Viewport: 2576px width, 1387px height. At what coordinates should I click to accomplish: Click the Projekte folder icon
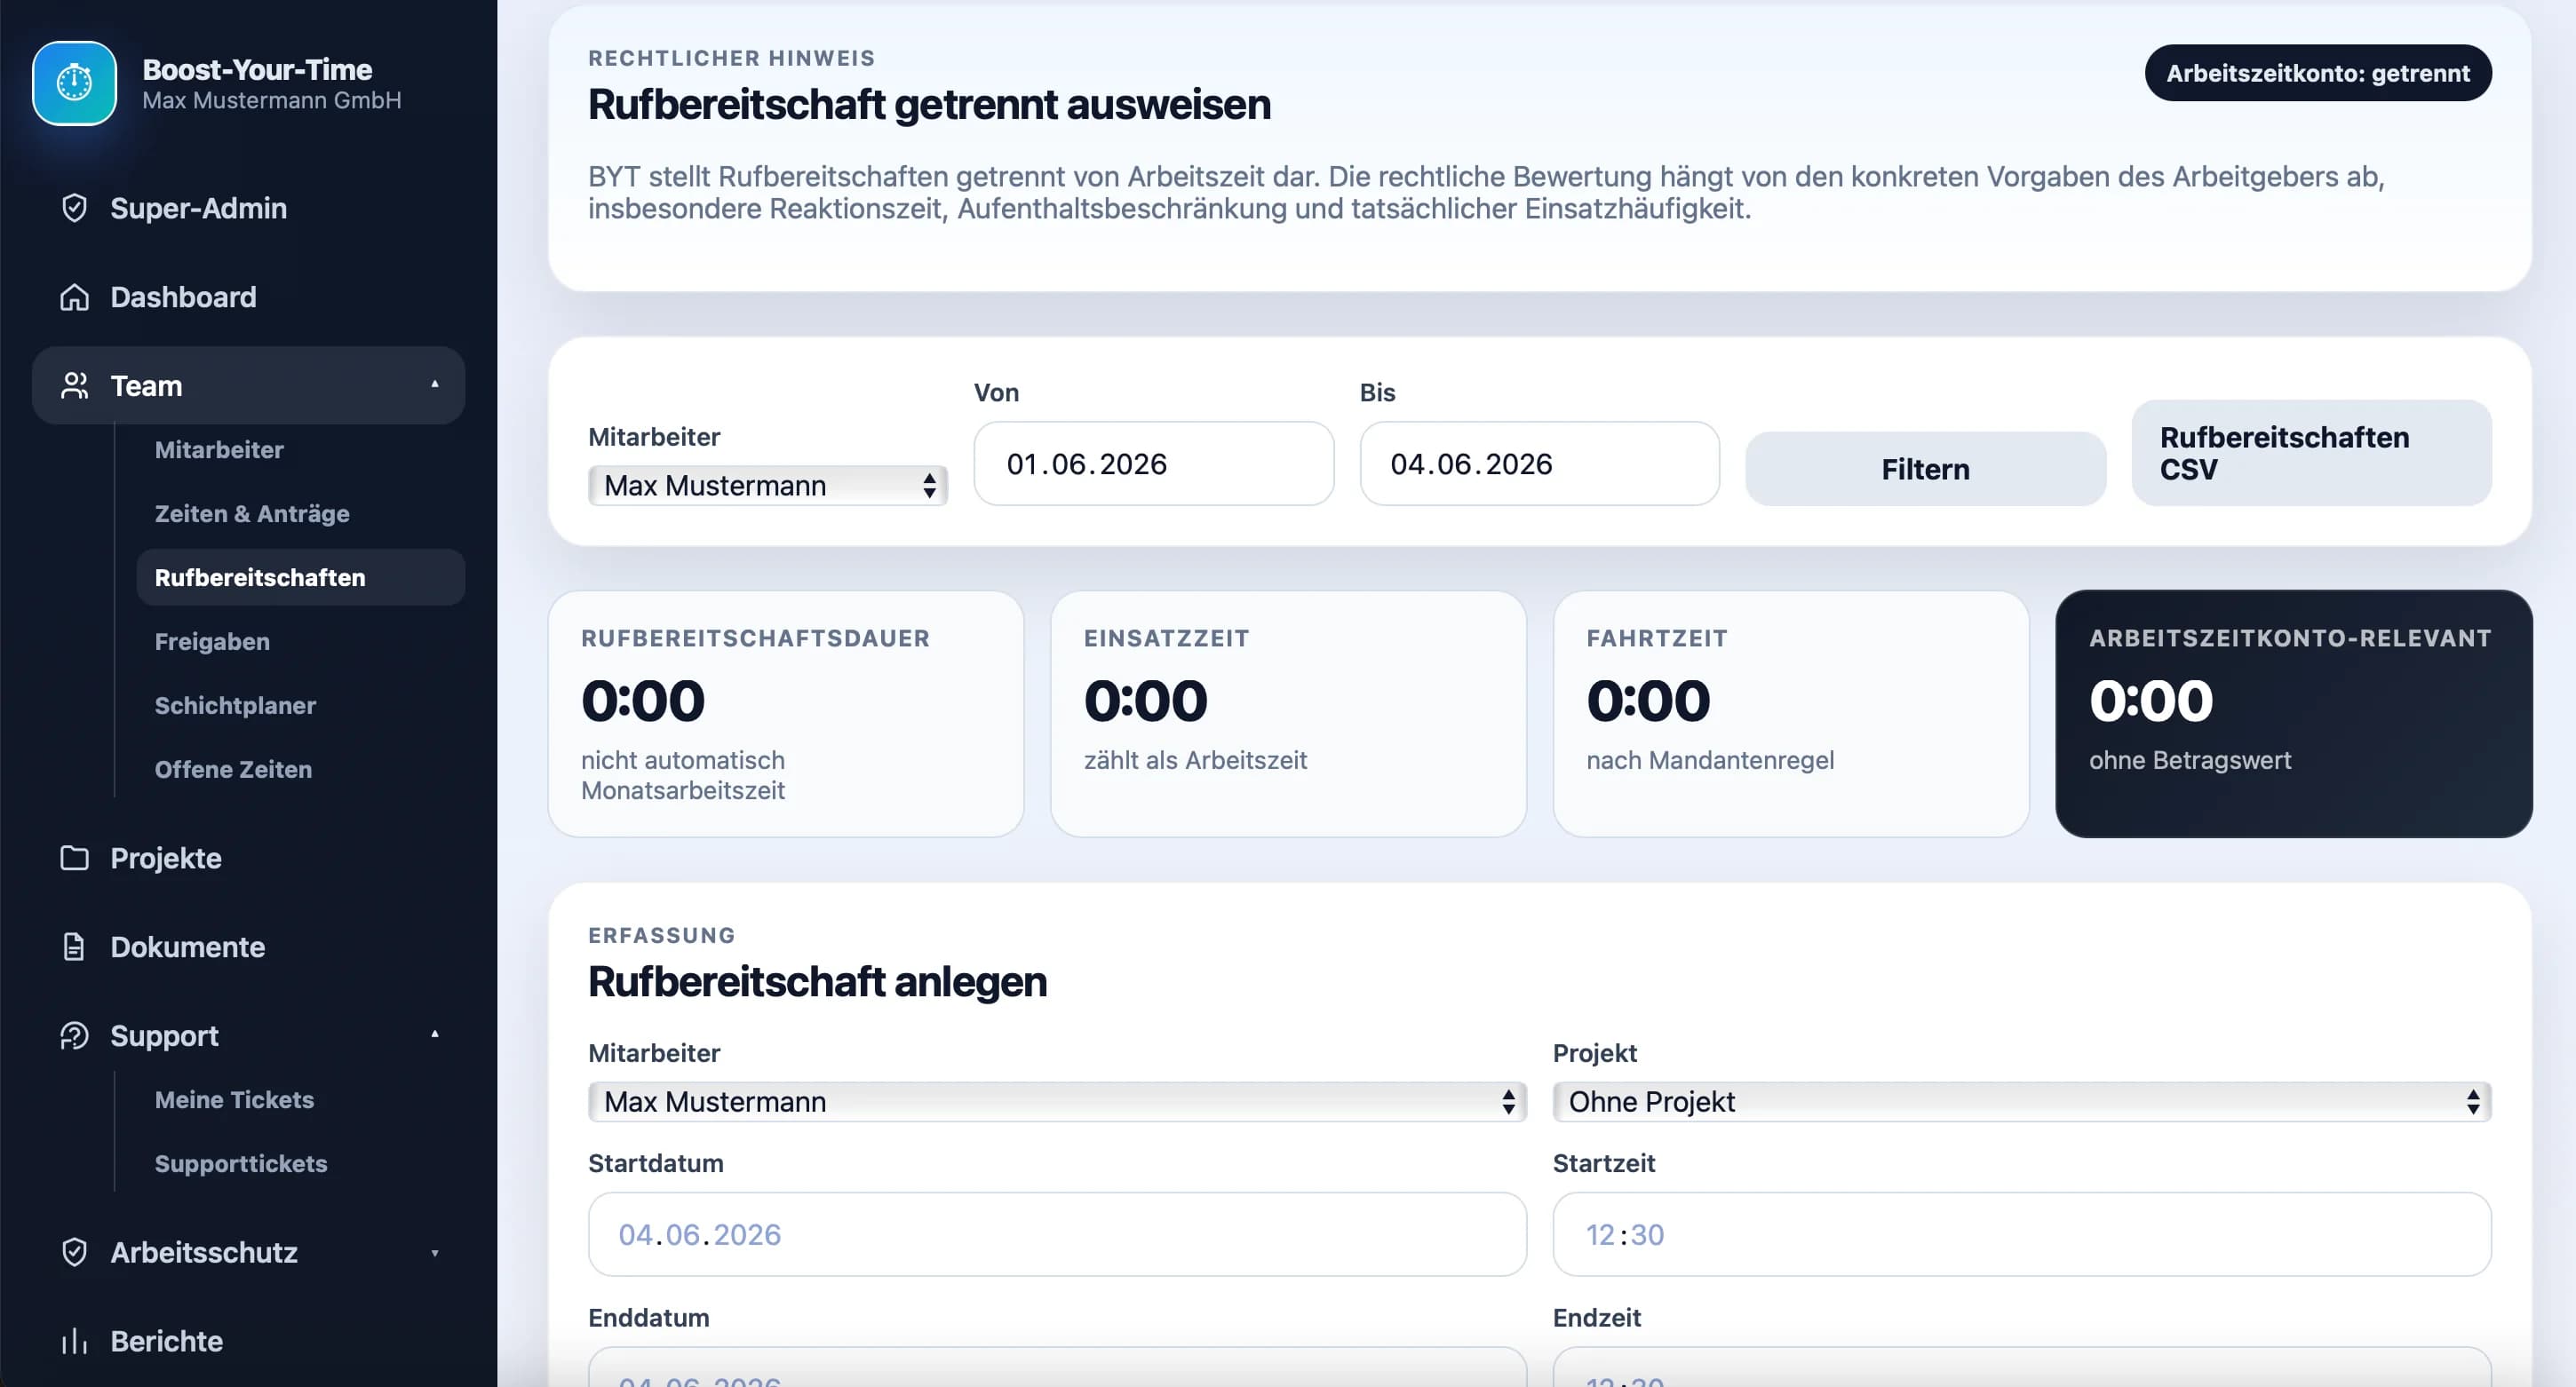click(x=74, y=858)
